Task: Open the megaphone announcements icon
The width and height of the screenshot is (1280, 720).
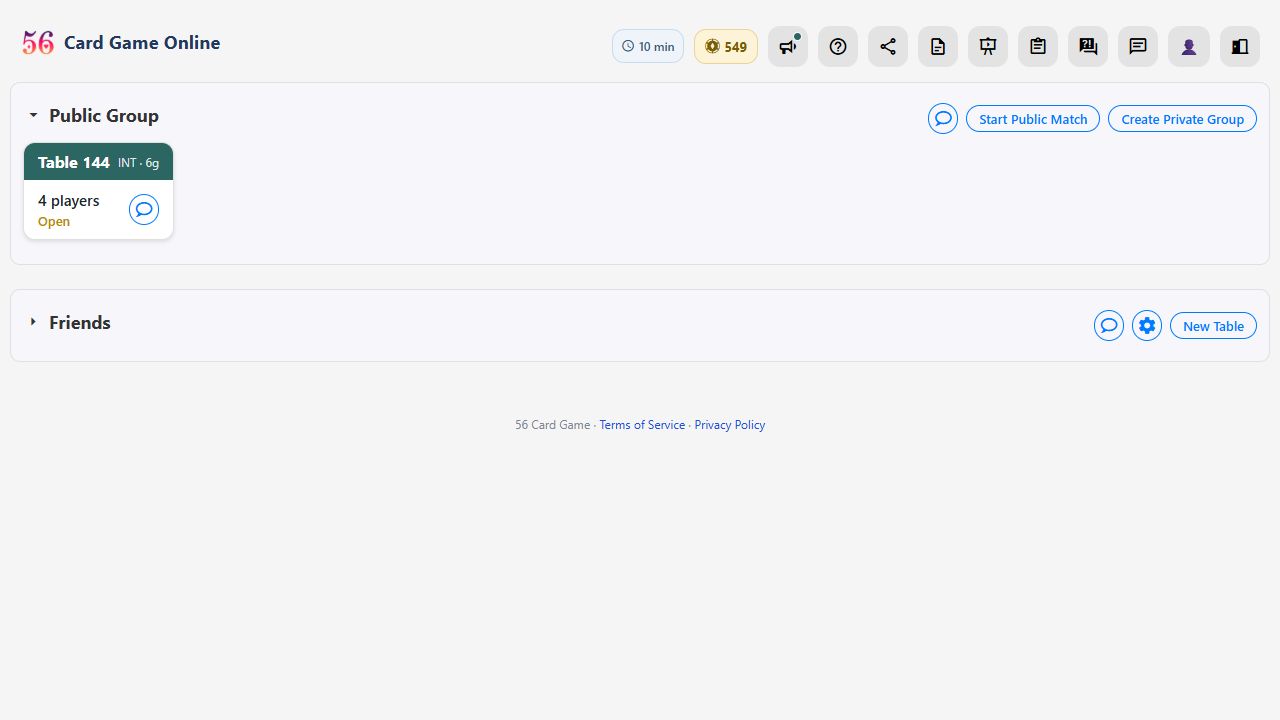Action: click(788, 46)
